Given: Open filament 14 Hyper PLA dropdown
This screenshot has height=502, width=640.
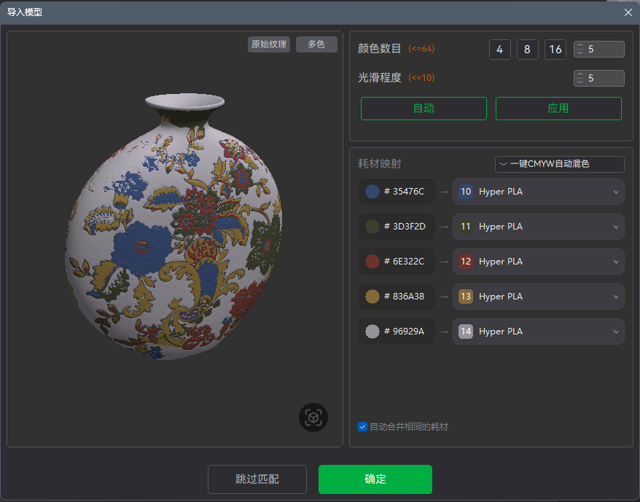Looking at the screenshot, I should 538,331.
